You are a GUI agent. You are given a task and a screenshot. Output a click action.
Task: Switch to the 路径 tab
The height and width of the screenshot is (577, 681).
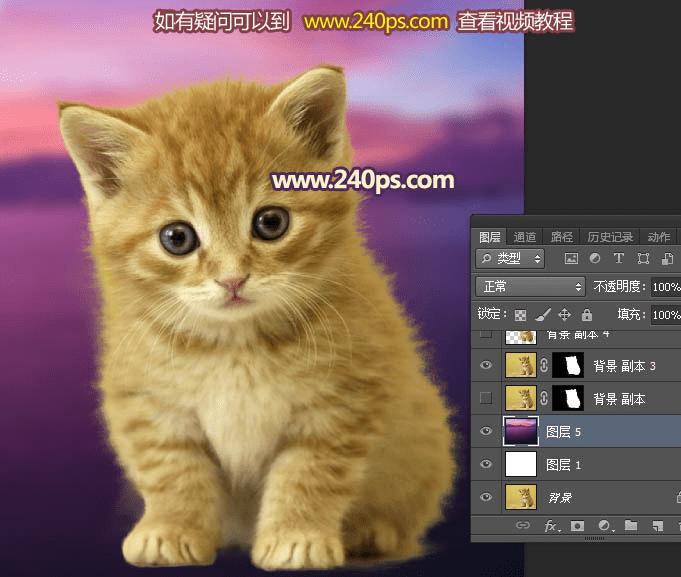(561, 237)
